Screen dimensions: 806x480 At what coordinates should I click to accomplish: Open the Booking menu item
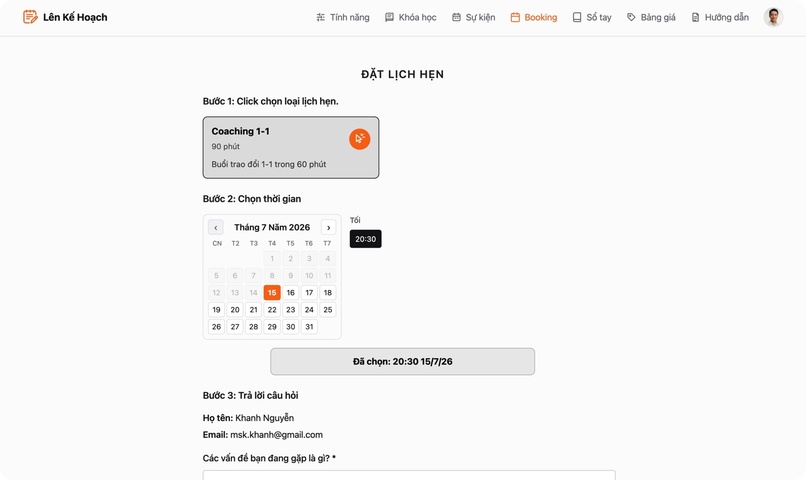534,17
